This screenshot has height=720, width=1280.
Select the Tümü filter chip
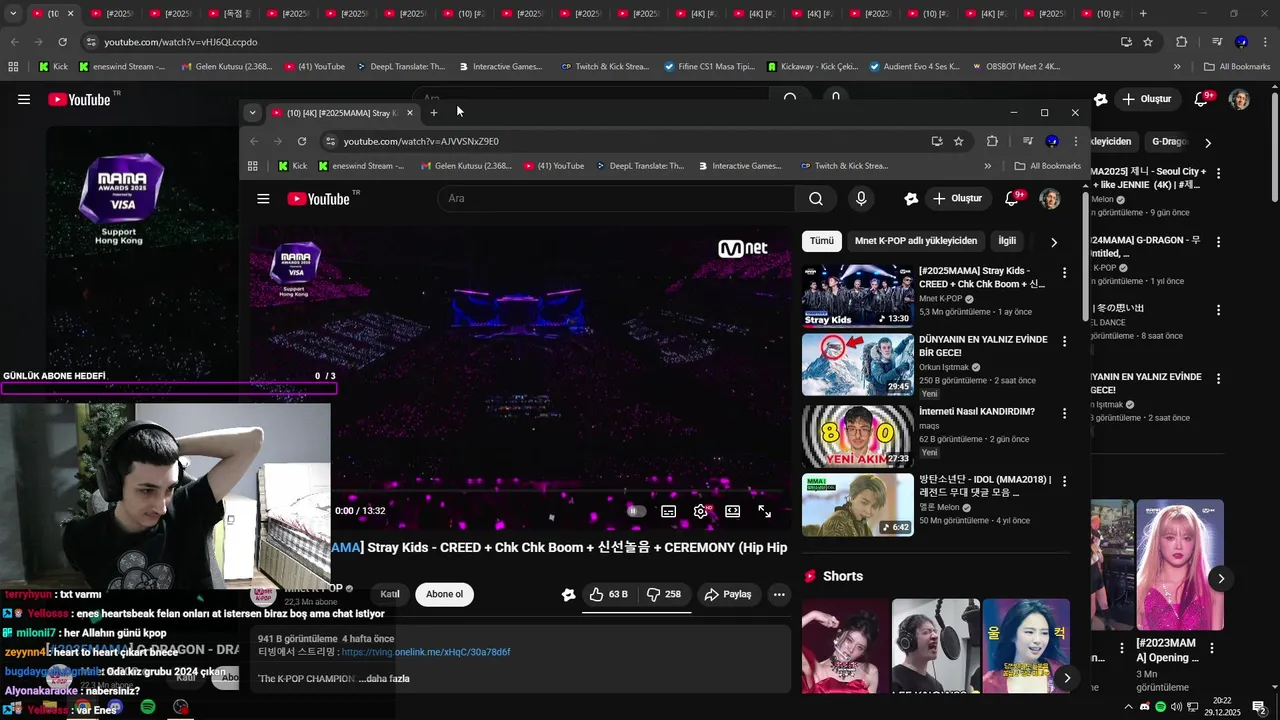click(x=821, y=241)
